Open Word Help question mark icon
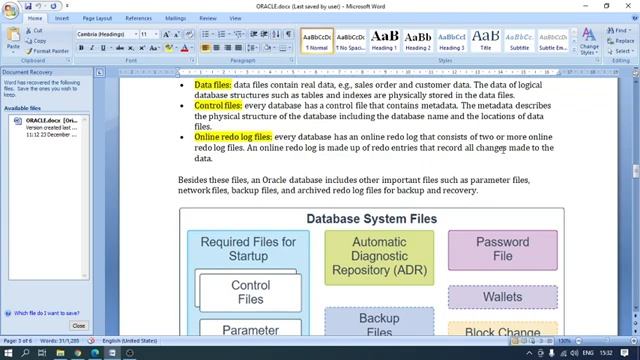640x360 pixels. [635, 18]
